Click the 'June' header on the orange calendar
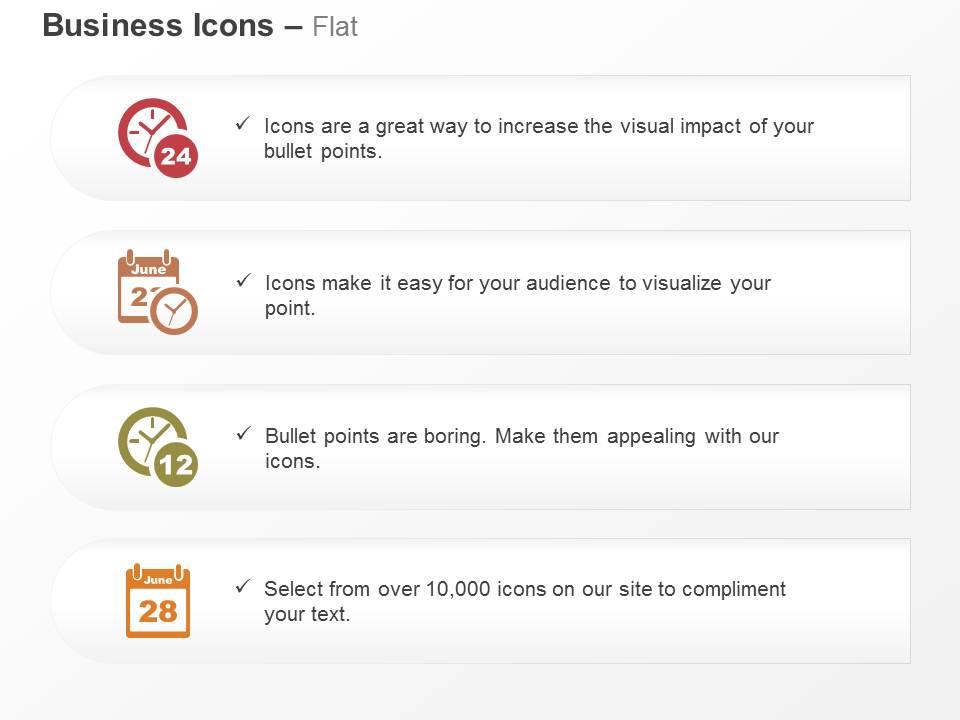 coord(158,580)
